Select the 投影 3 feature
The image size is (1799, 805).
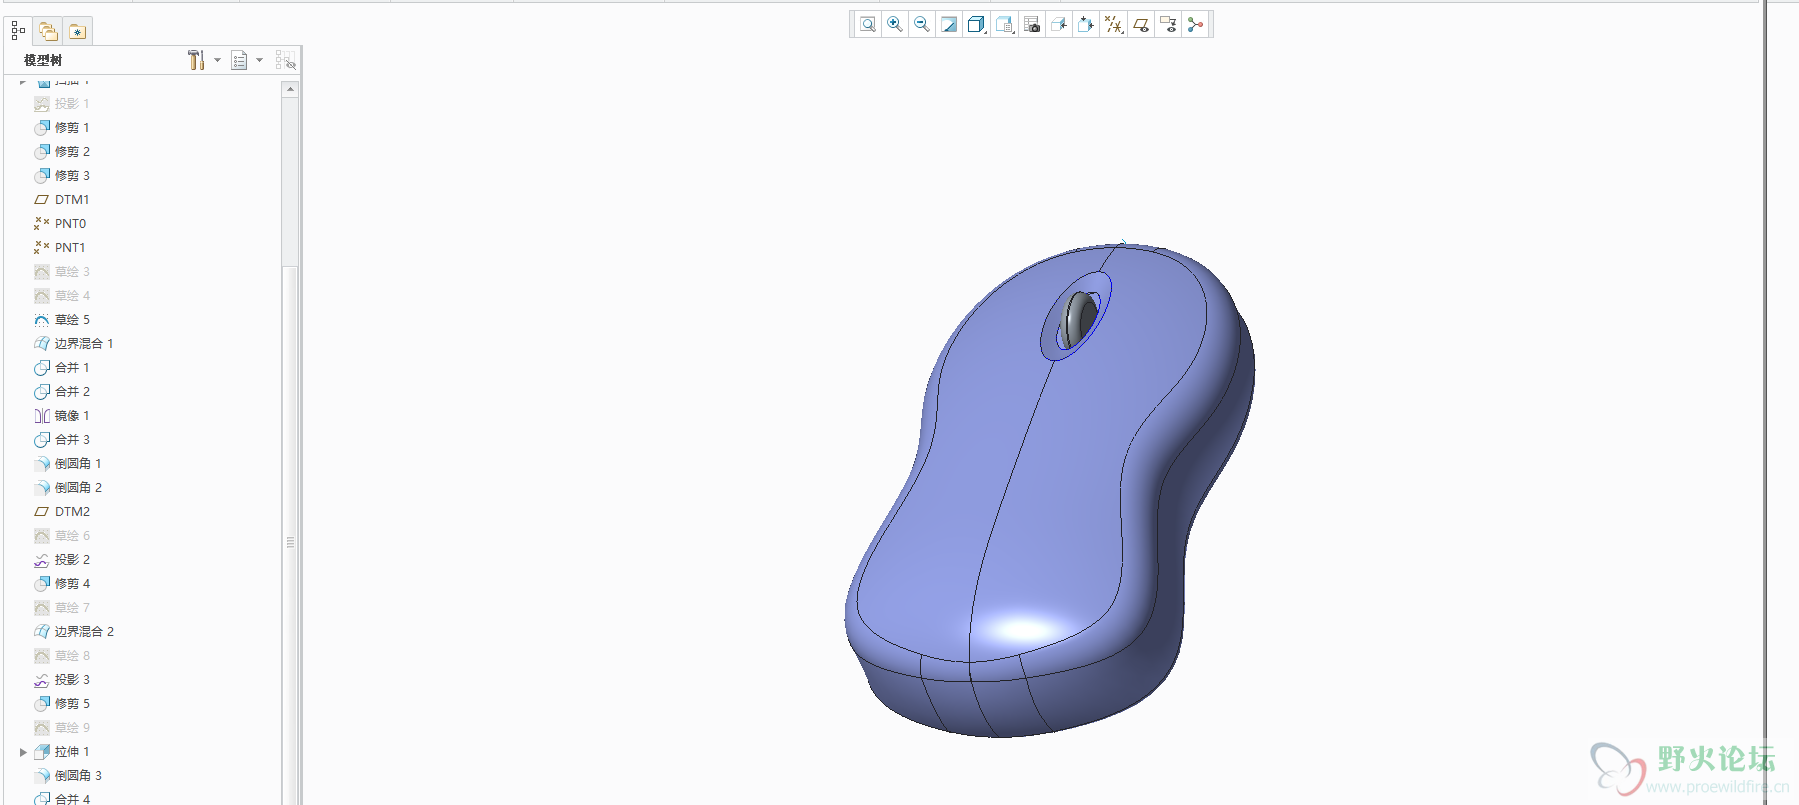pyautogui.click(x=61, y=680)
